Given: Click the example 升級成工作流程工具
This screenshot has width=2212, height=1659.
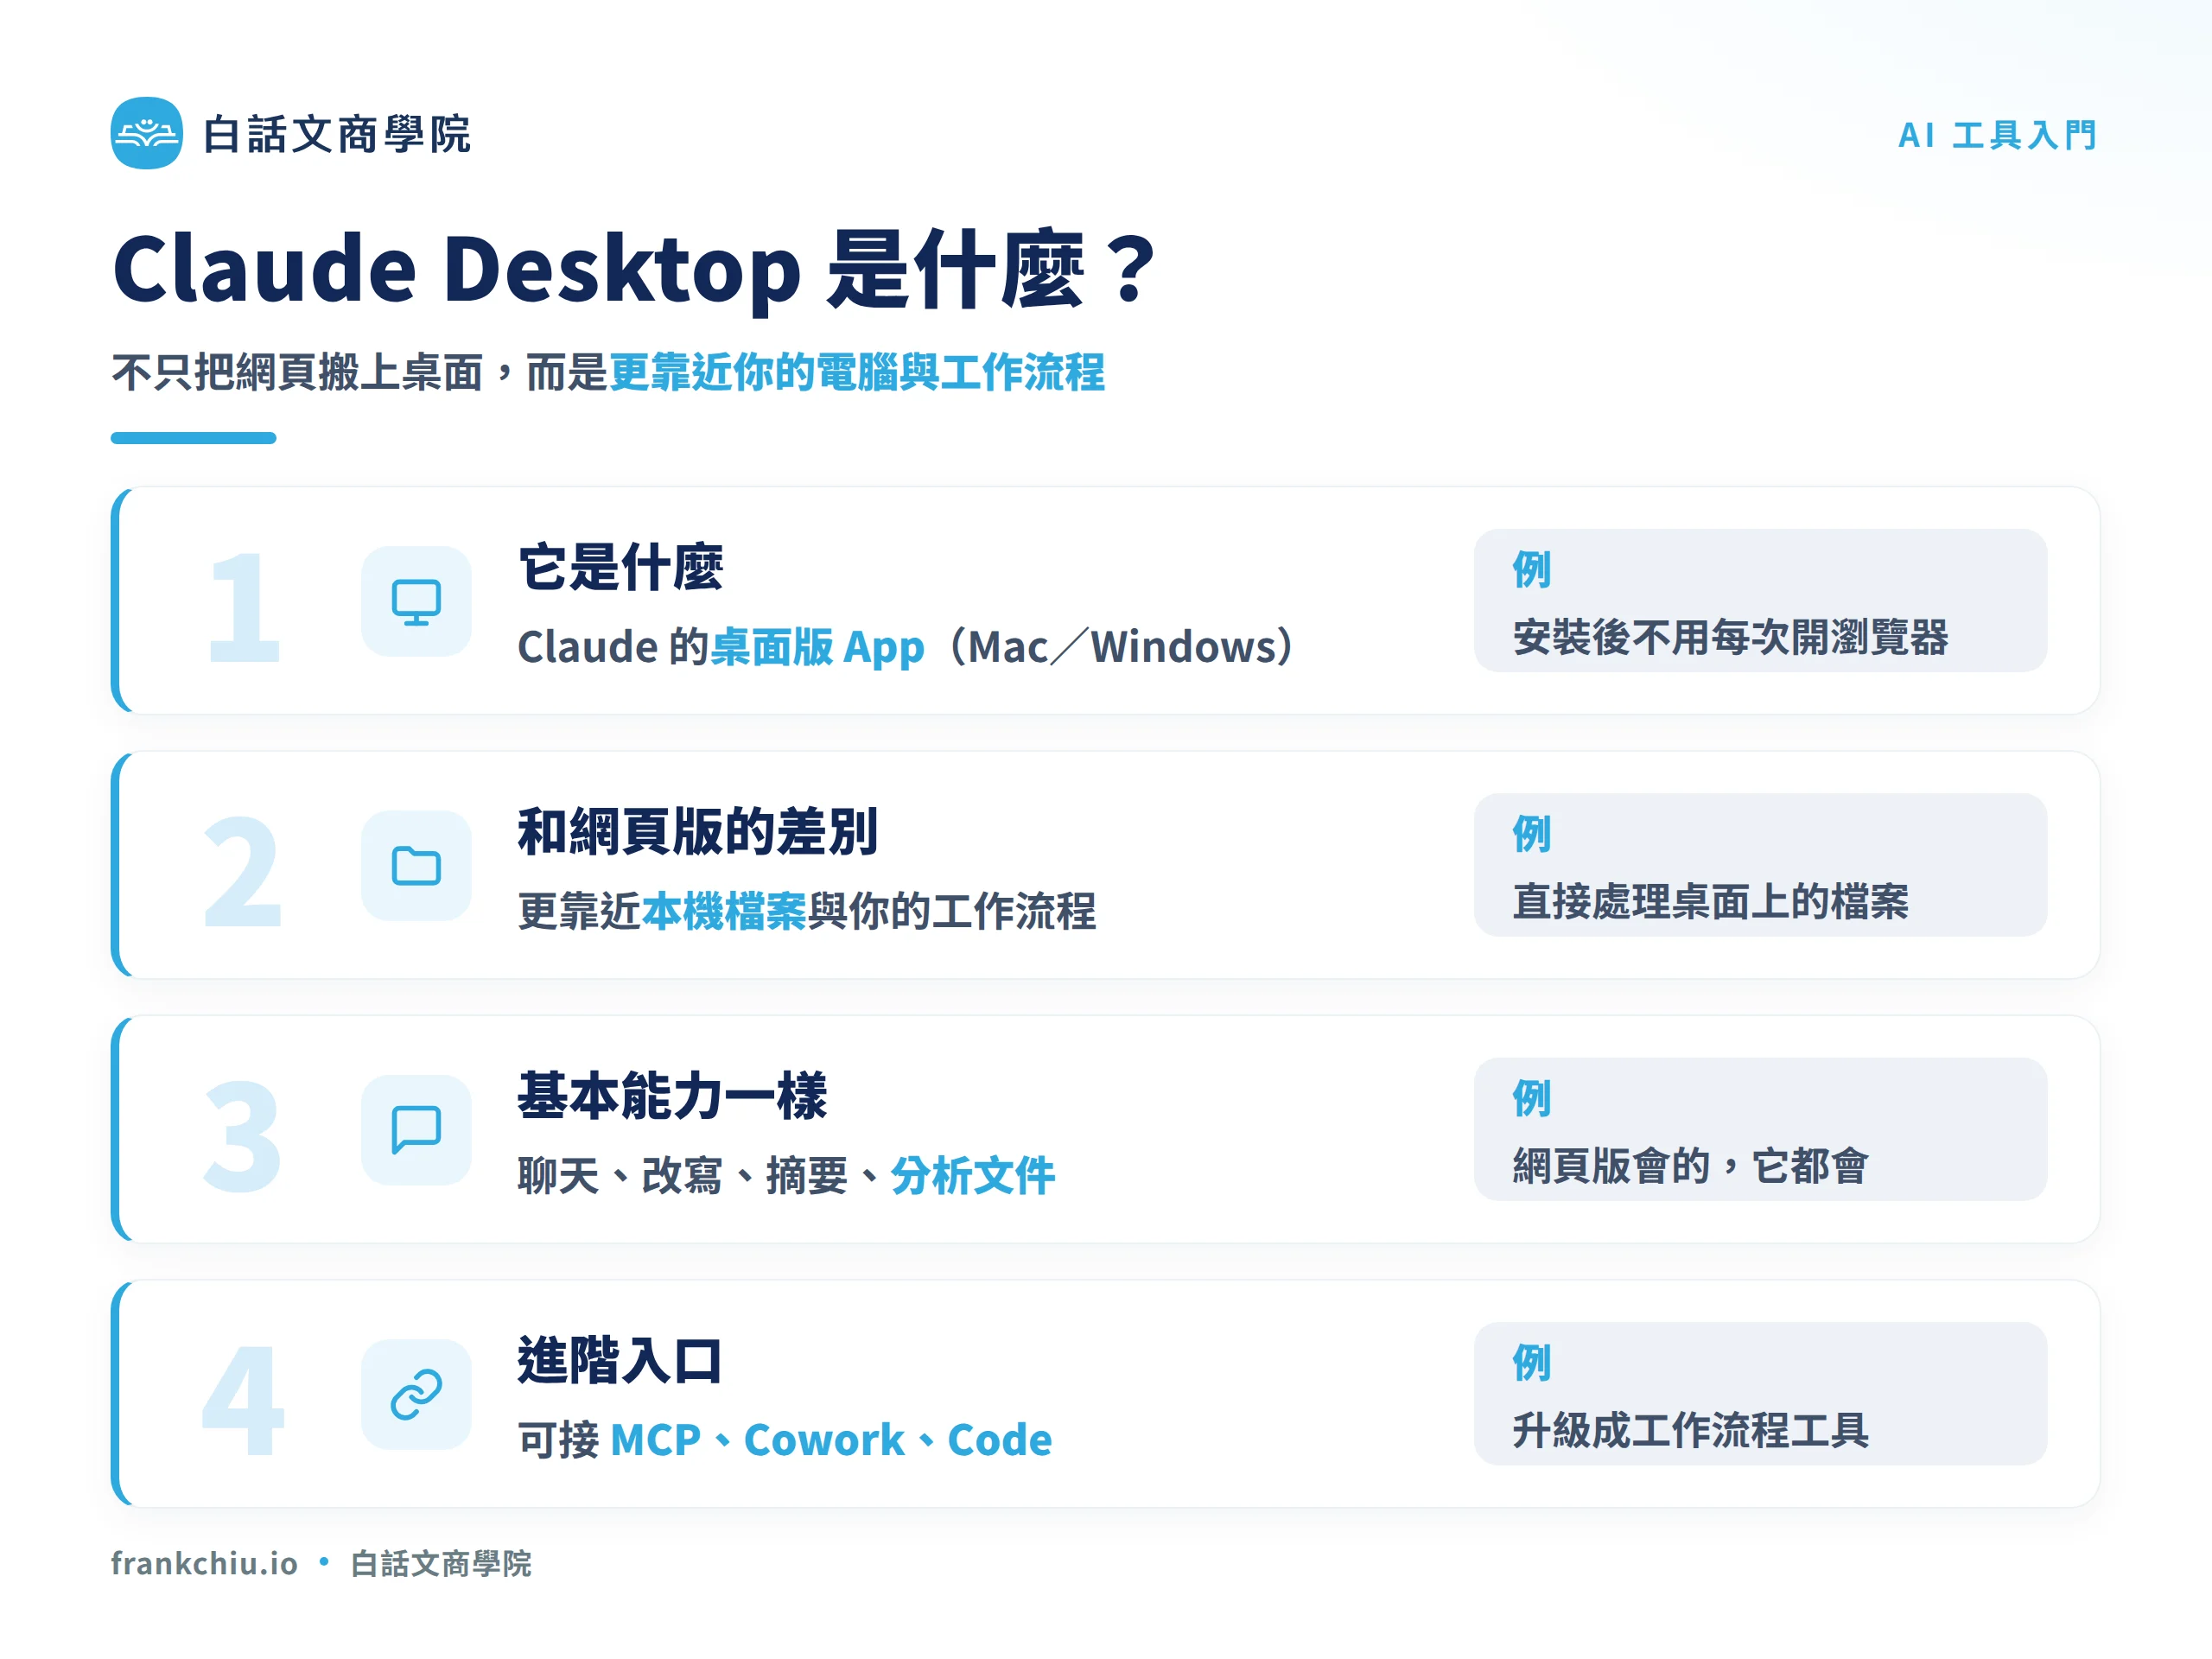Looking at the screenshot, I should coord(1691,1430).
